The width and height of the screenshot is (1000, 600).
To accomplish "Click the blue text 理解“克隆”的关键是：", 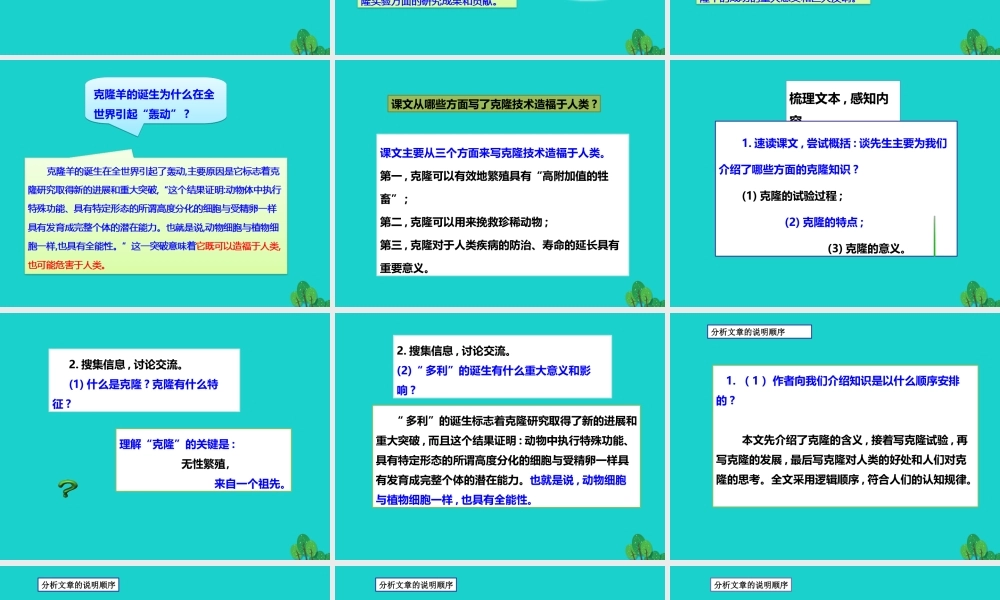I will click(x=177, y=444).
